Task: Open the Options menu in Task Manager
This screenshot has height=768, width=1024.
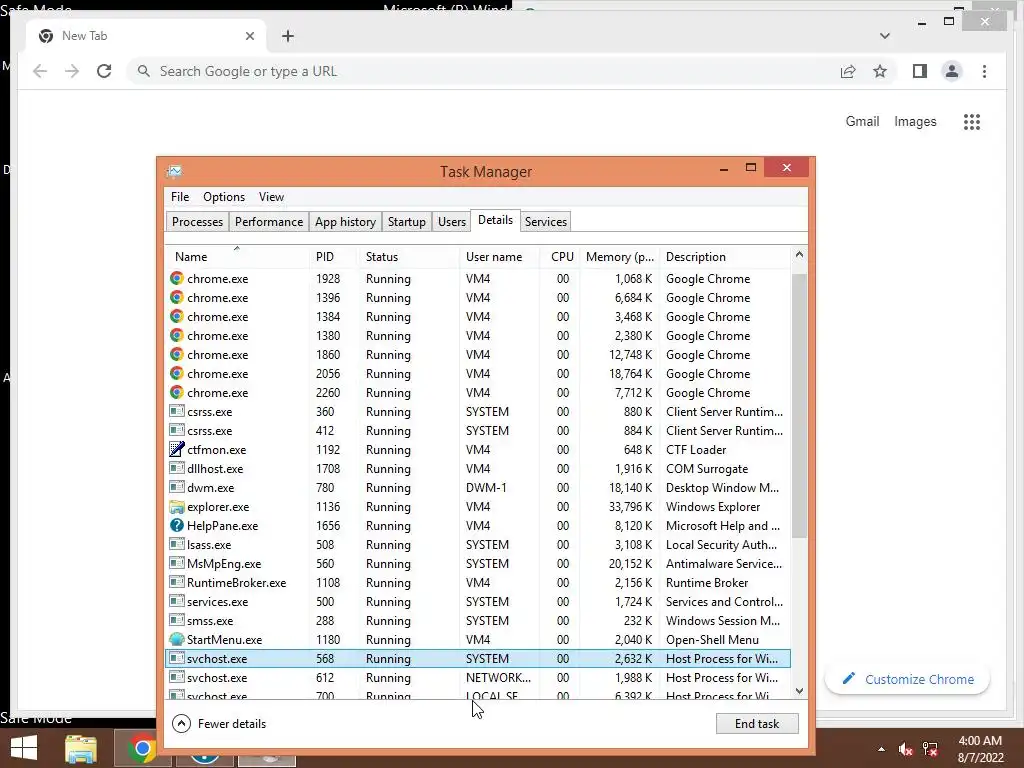Action: point(224,197)
